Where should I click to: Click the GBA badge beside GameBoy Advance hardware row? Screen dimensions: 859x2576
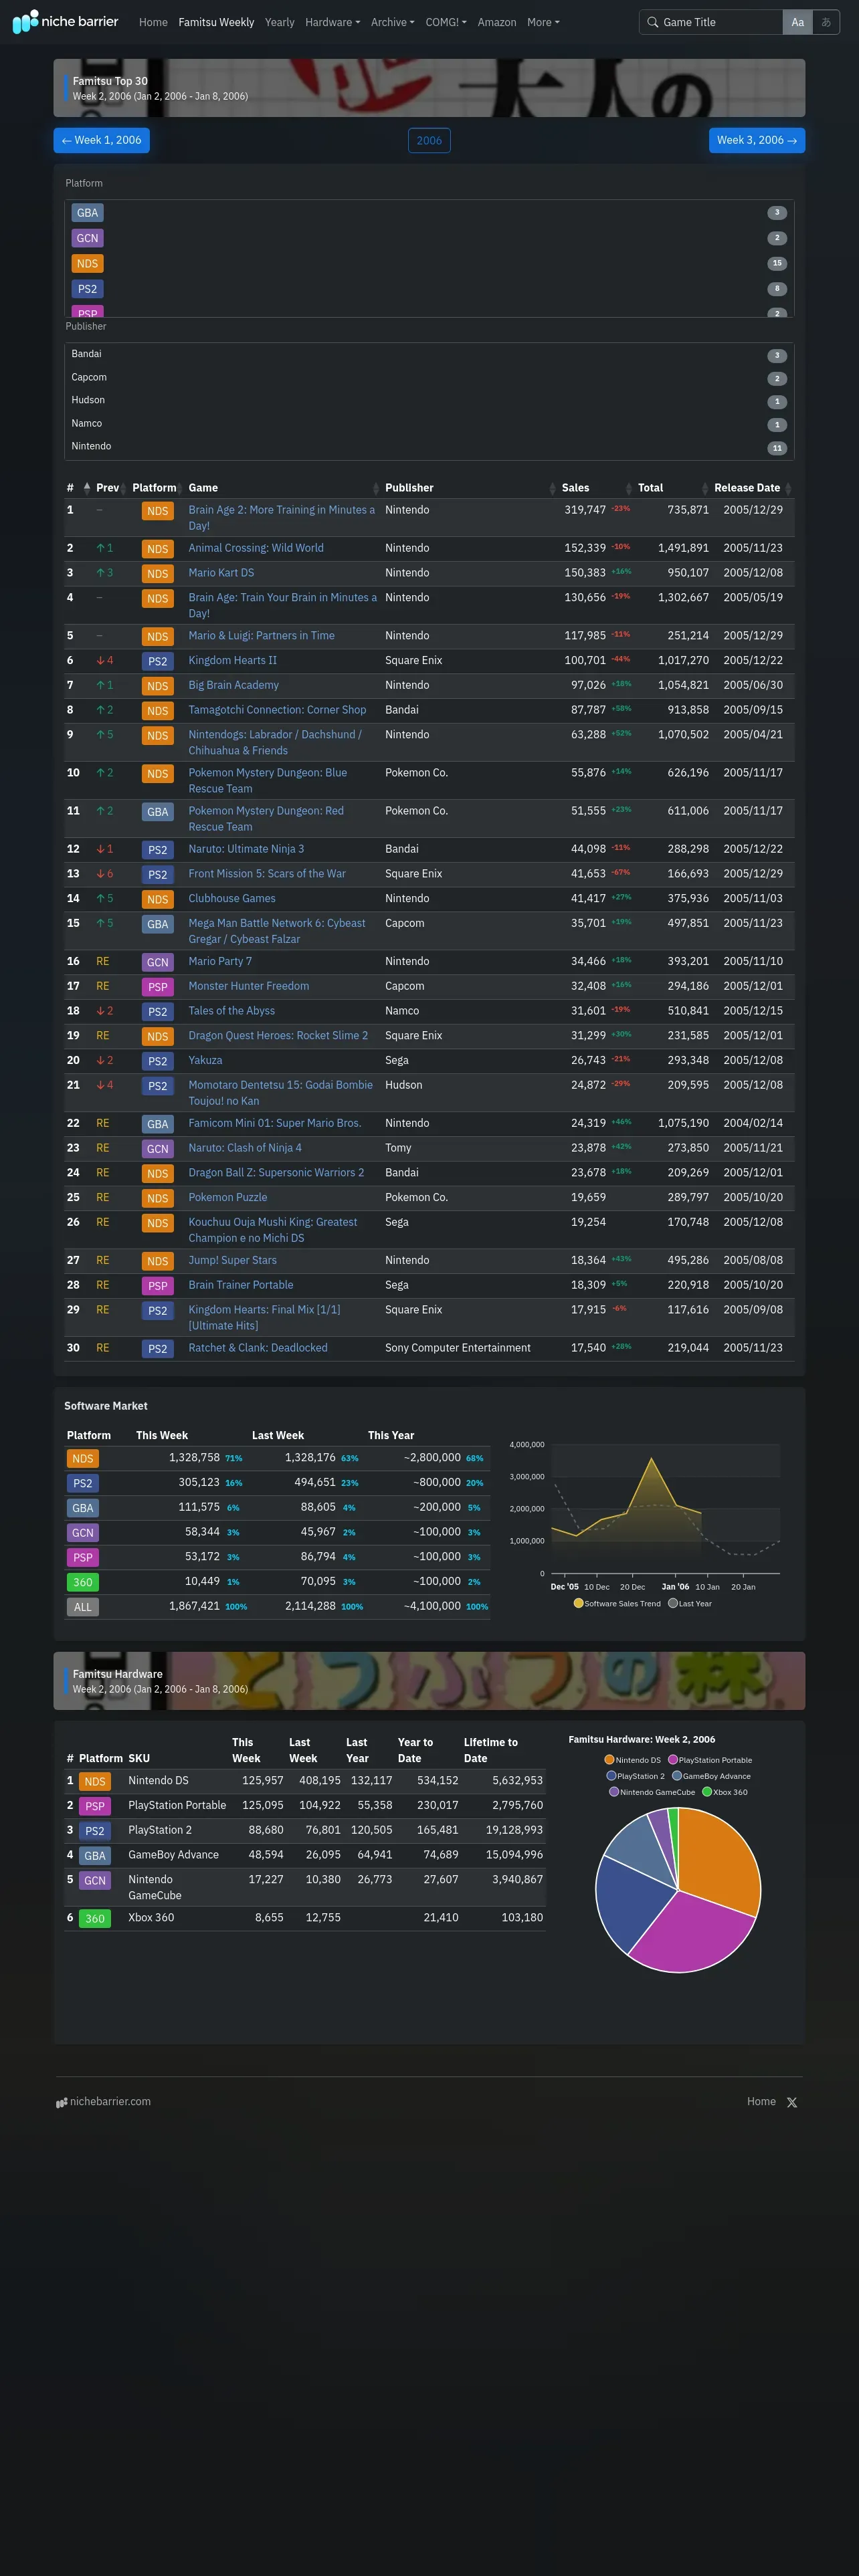(x=95, y=1856)
